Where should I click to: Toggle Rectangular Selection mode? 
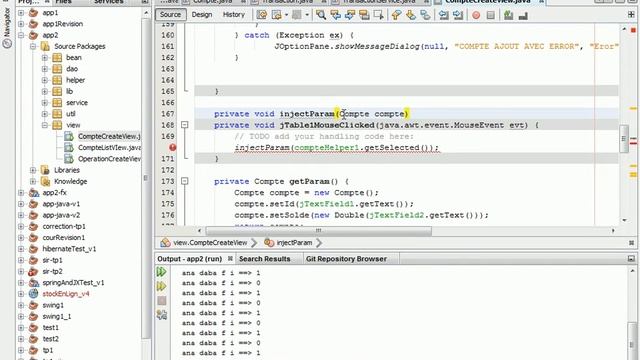(378, 16)
